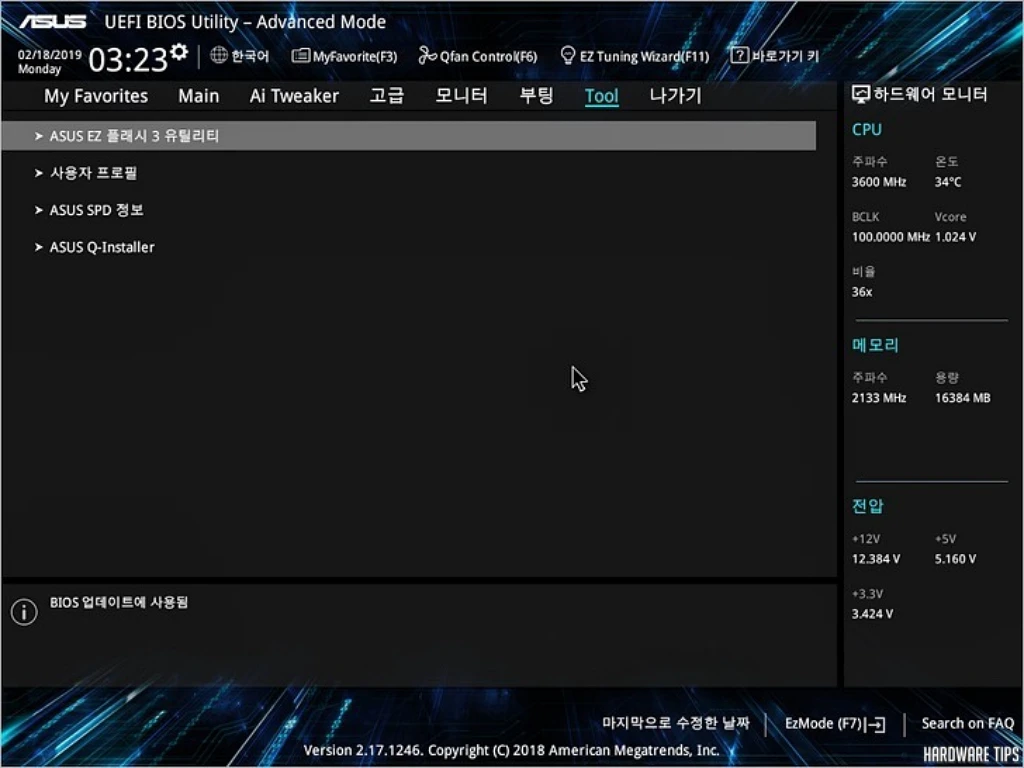Click the 5.160 V value
The height and width of the screenshot is (768, 1024).
coord(955,559)
